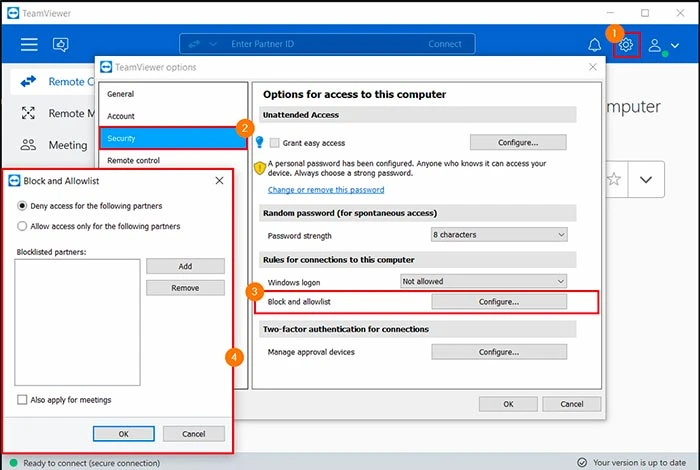This screenshot has height=470, width=700.
Task: Select Remote control in options list
Action: click(x=173, y=160)
